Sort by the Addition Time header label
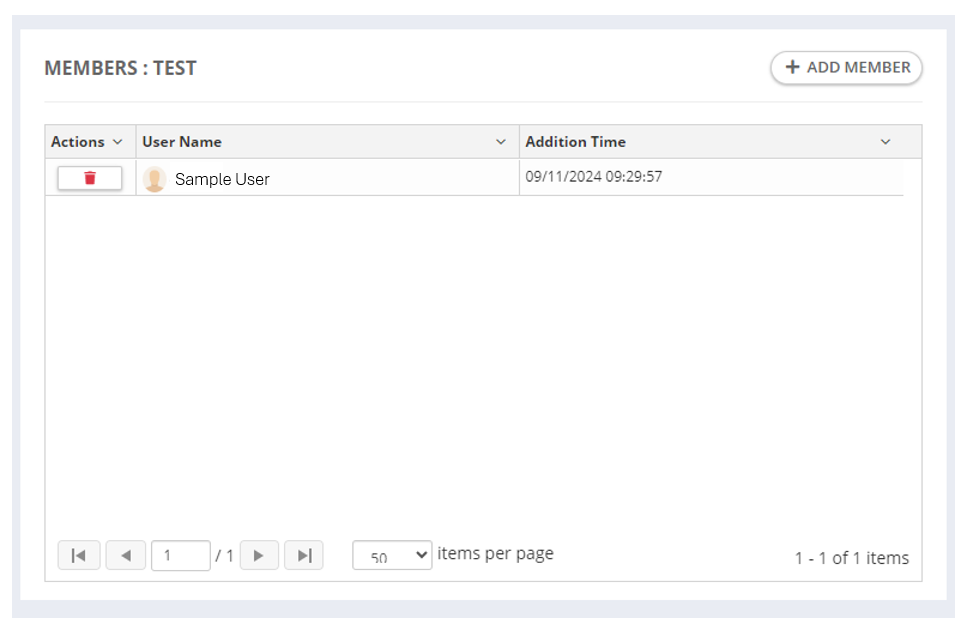Screen dimensions: 975x634 [x=576, y=142]
